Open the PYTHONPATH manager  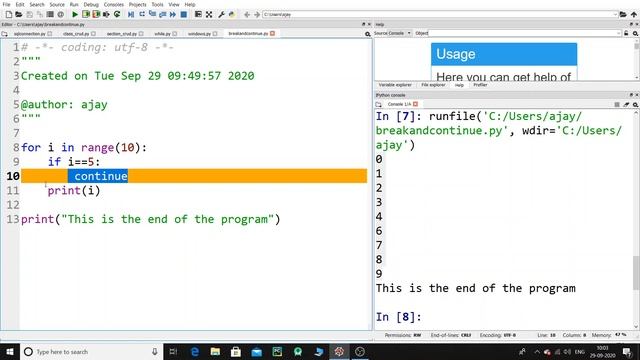232,14
